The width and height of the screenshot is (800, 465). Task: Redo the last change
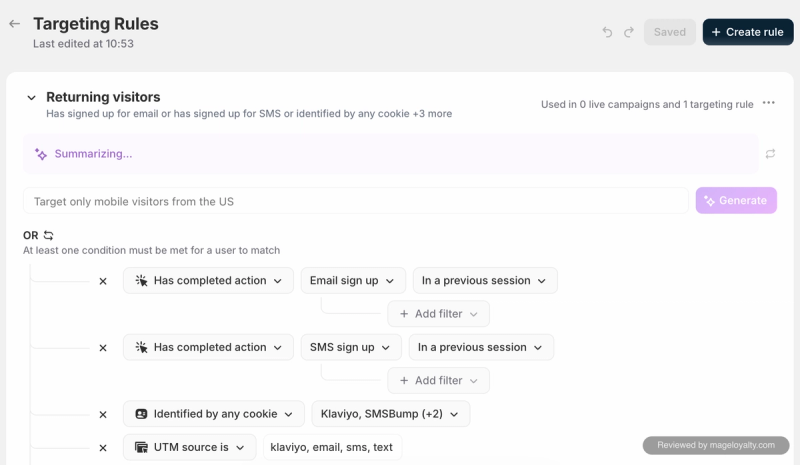point(629,32)
